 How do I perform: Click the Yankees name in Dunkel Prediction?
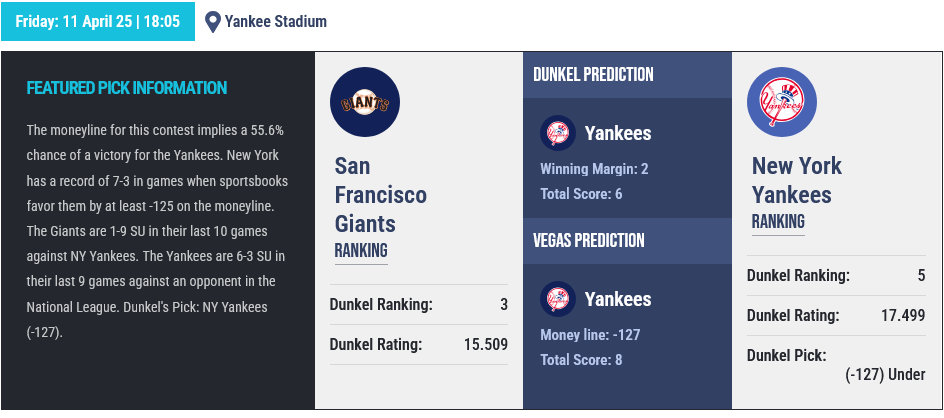point(618,133)
